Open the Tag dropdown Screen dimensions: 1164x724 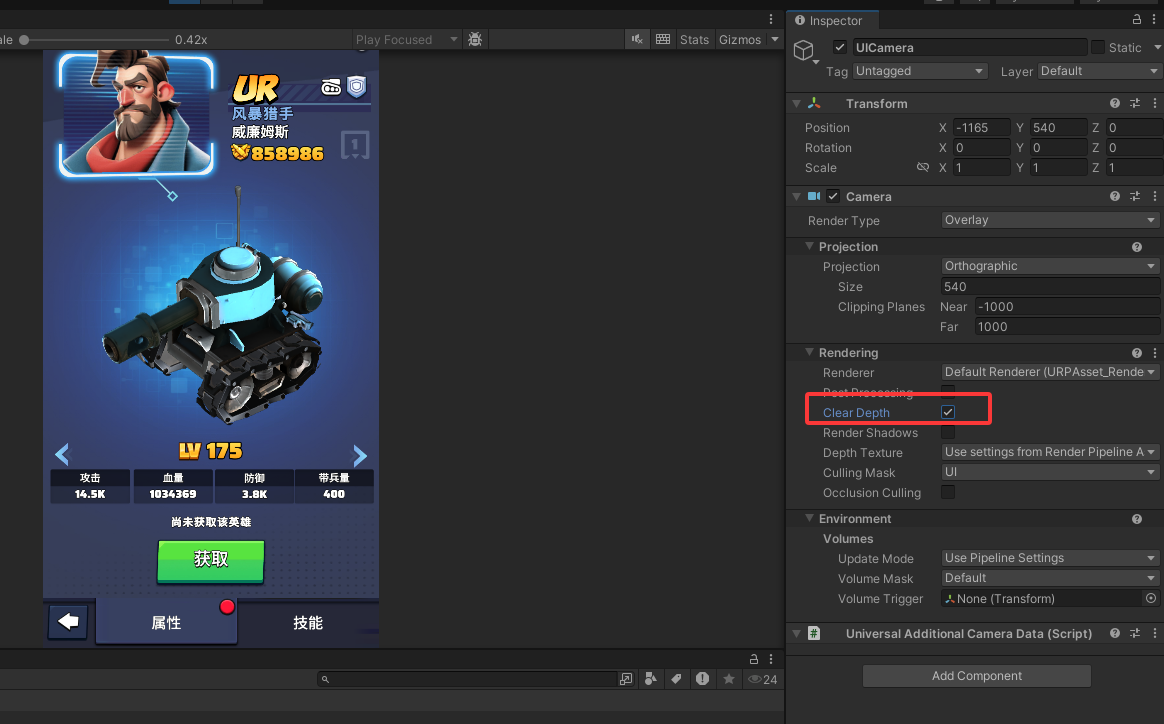[x=919, y=71]
